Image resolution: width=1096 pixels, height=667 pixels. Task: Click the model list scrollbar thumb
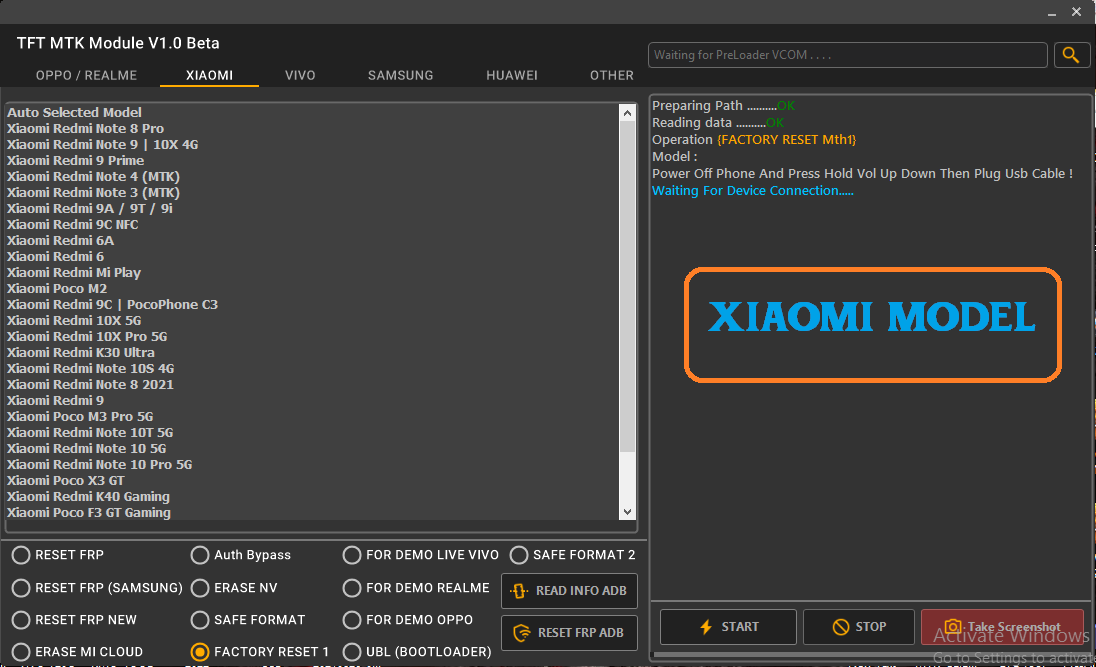tap(627, 287)
